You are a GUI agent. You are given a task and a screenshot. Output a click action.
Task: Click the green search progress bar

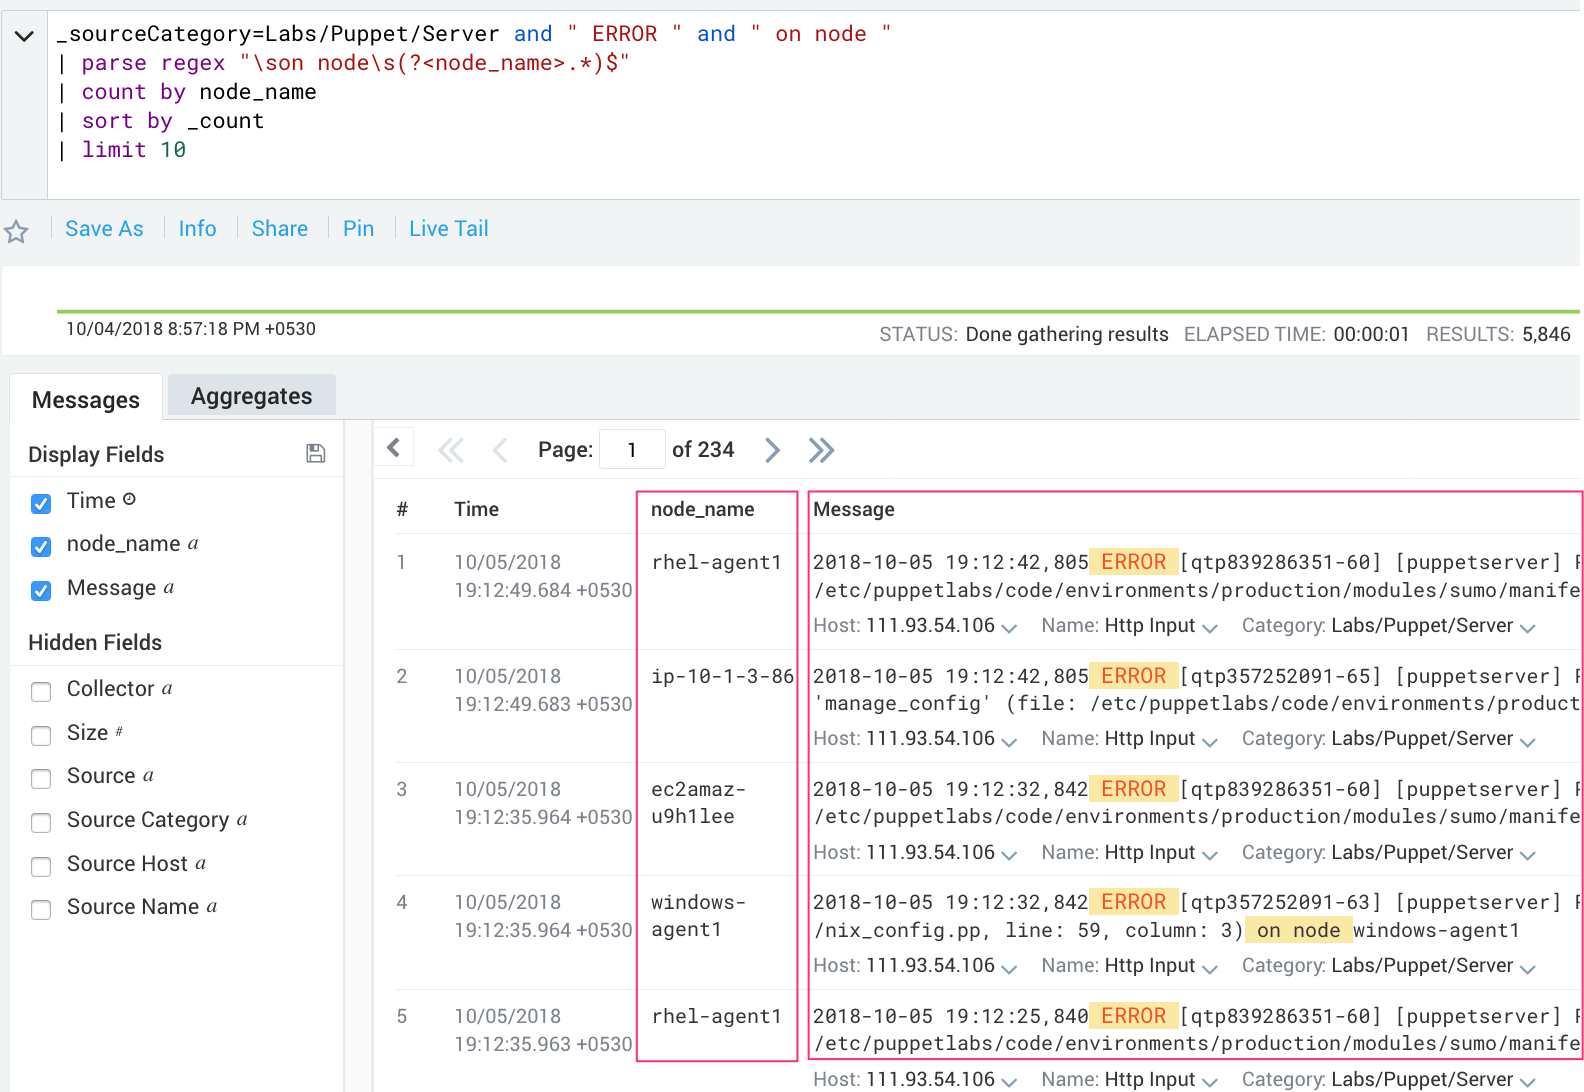coord(818,311)
